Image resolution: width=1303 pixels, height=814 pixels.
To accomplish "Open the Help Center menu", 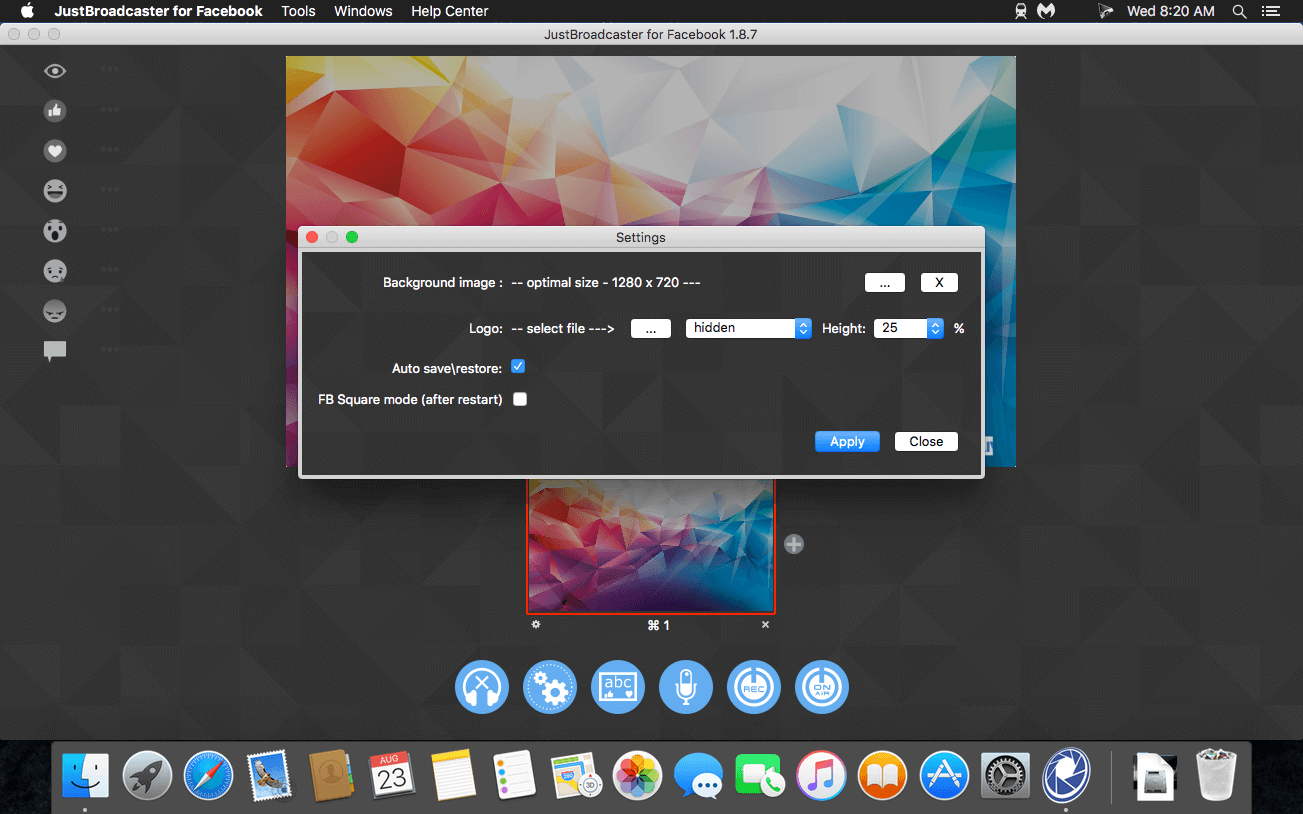I will (450, 11).
